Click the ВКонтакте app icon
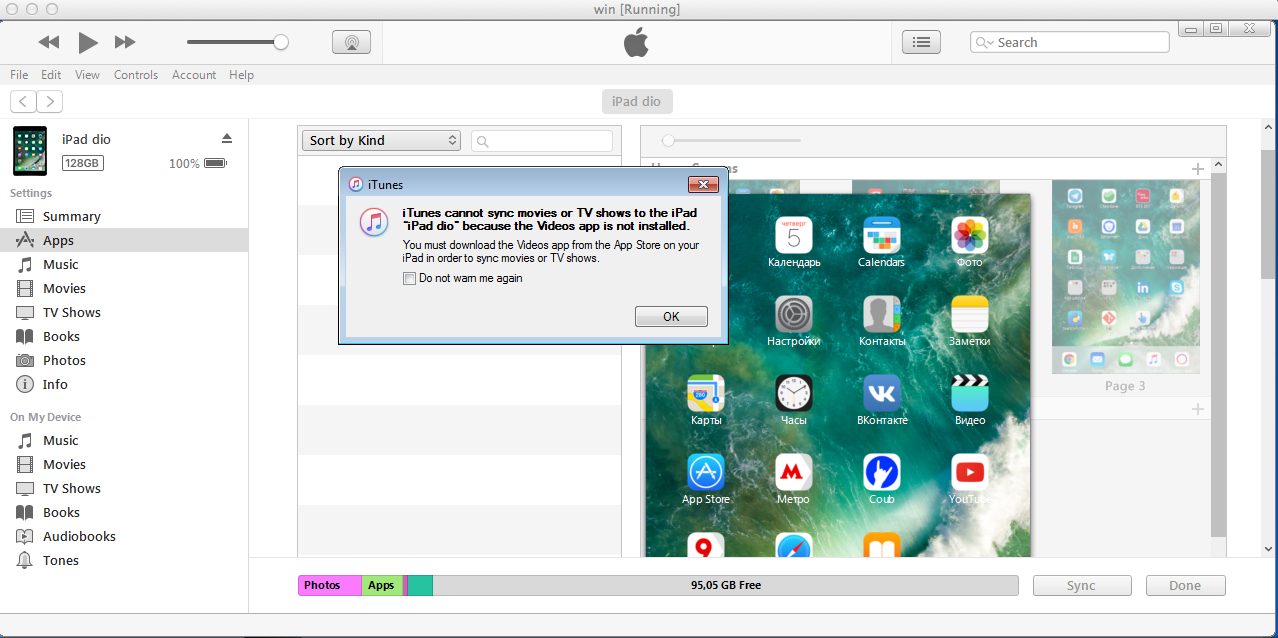This screenshot has height=638, width=1278. coord(881,393)
